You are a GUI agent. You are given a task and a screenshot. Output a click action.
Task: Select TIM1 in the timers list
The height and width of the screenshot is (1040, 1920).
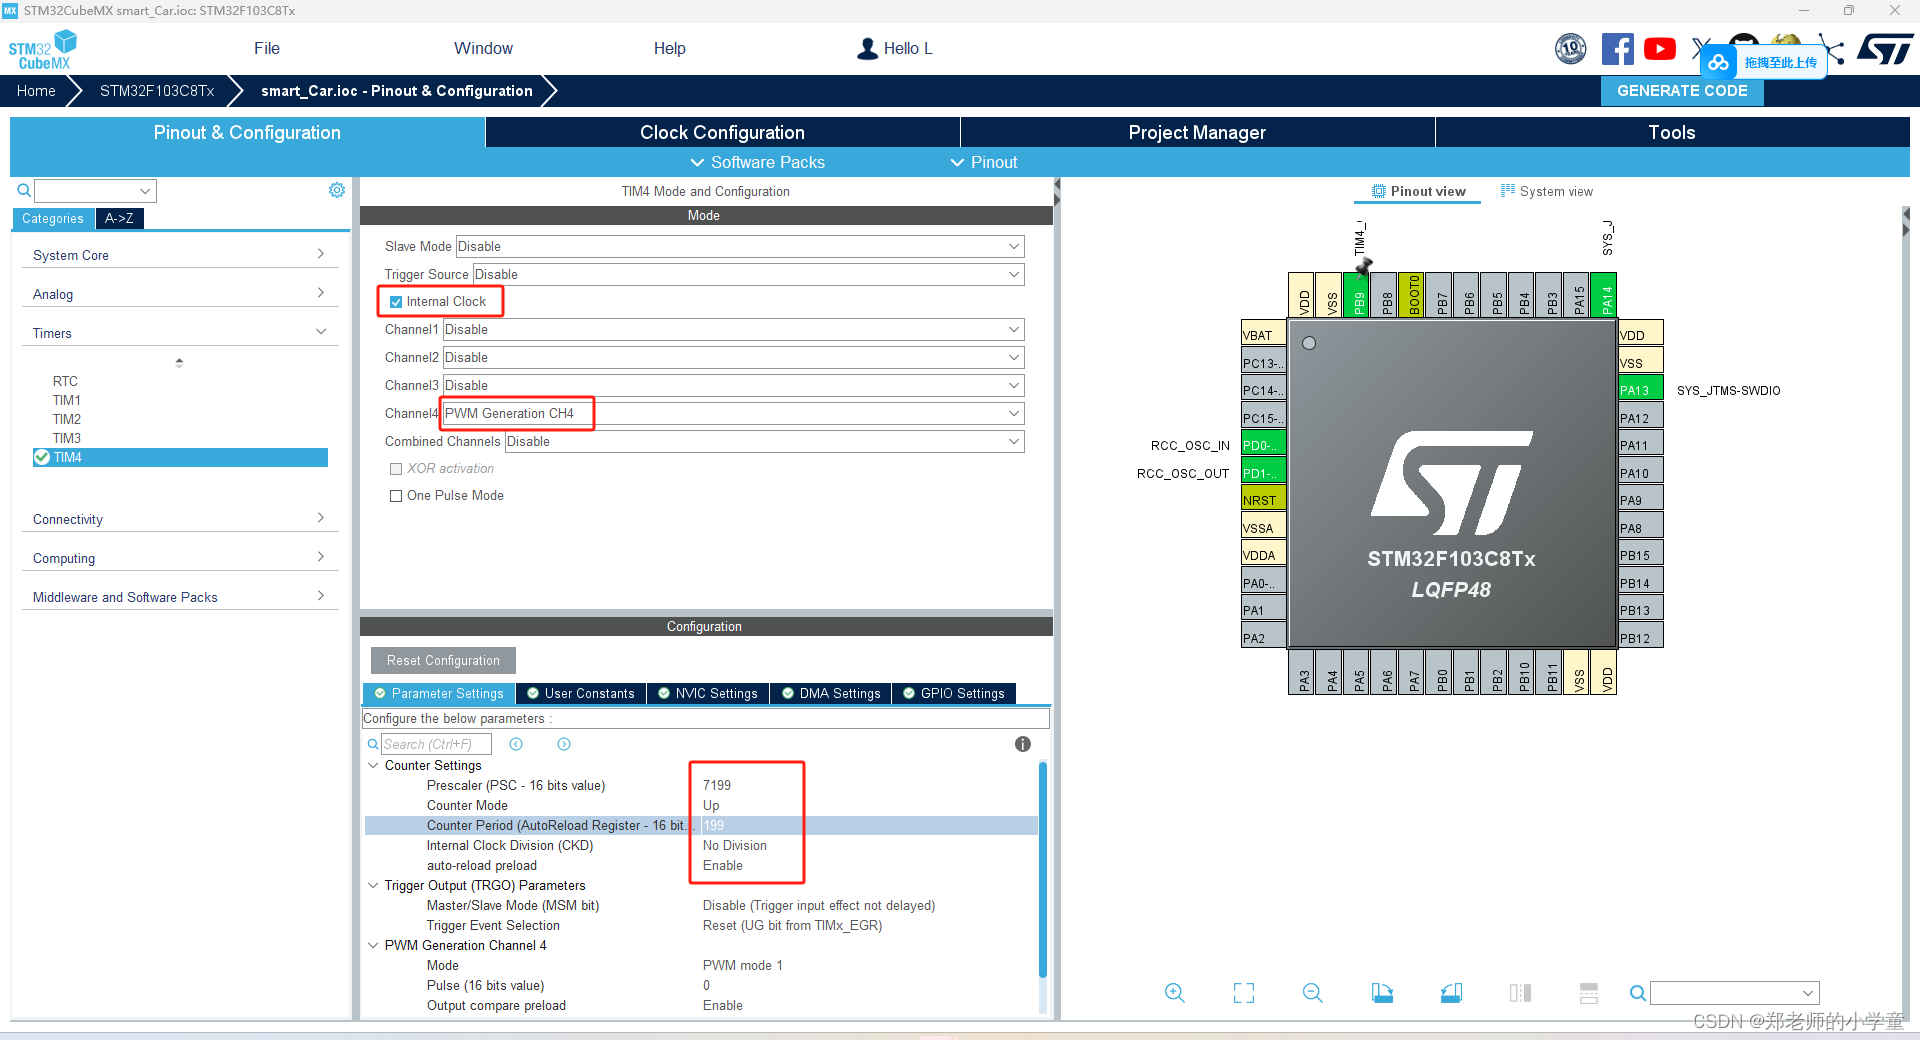pyautogui.click(x=67, y=400)
